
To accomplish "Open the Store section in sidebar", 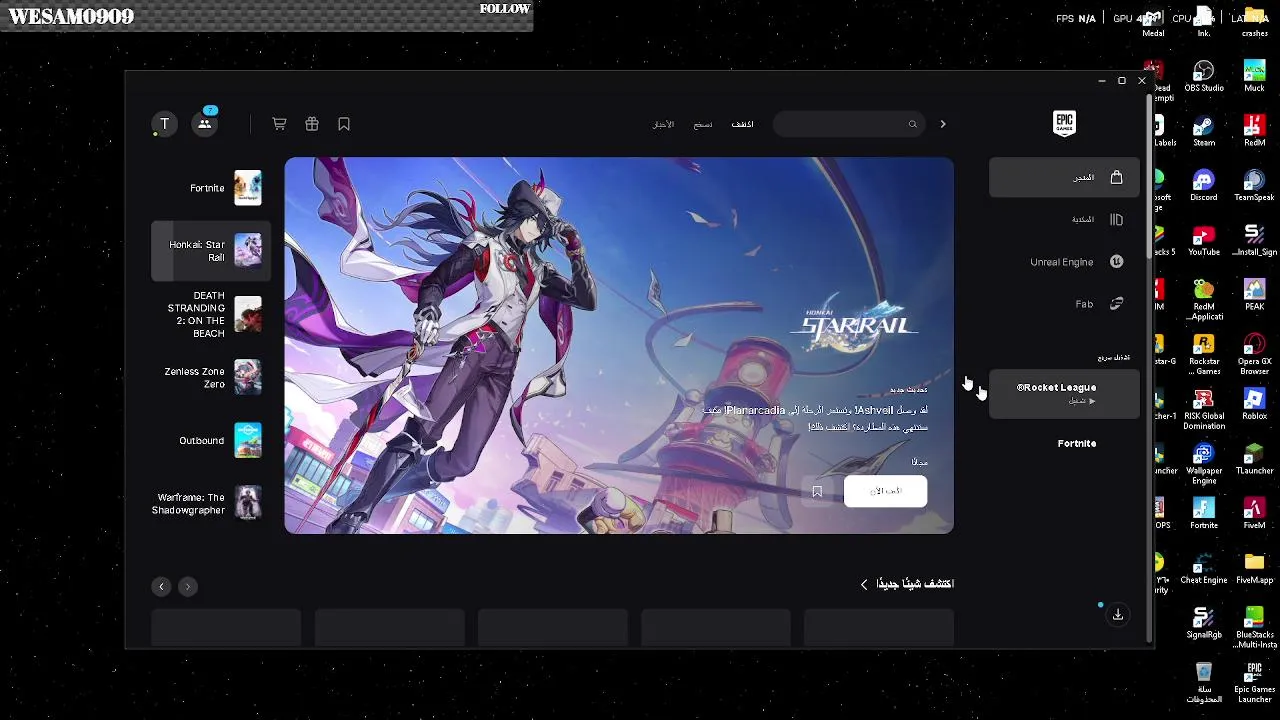I will point(1064,178).
